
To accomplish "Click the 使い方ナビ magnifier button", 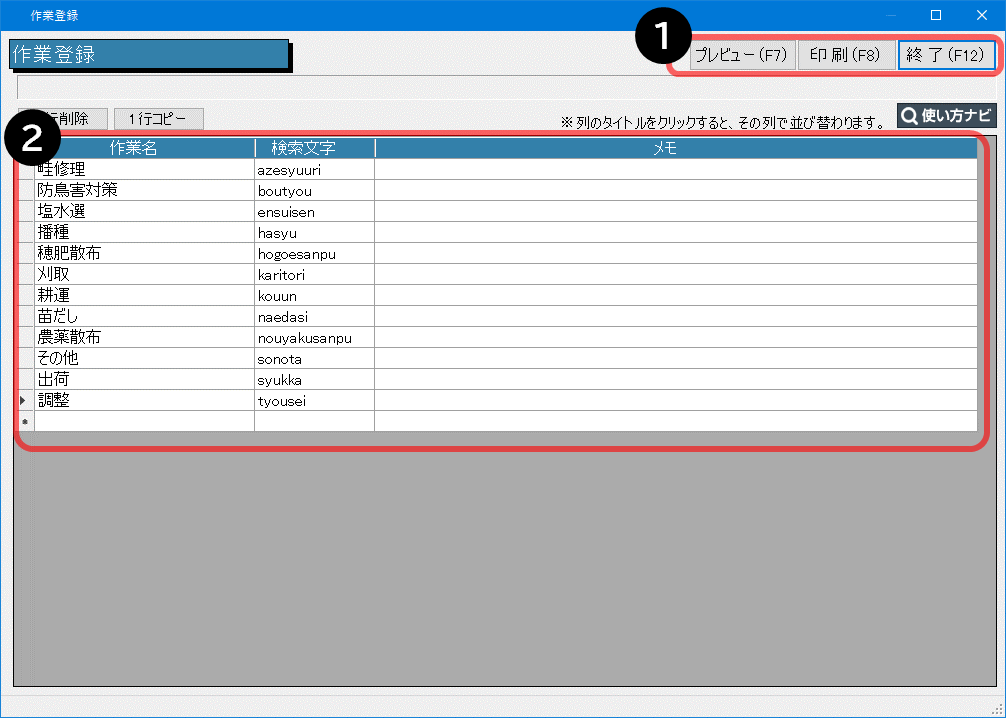I will coord(946,116).
